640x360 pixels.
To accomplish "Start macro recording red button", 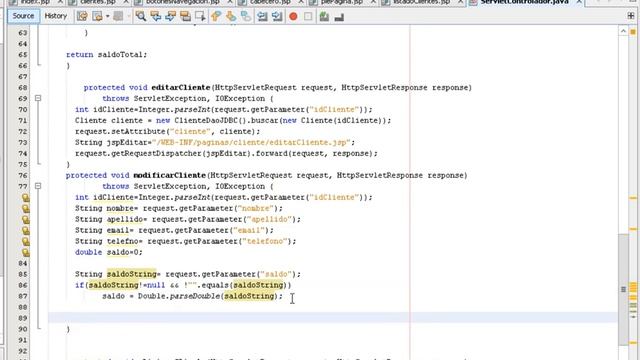I will 293,16.
